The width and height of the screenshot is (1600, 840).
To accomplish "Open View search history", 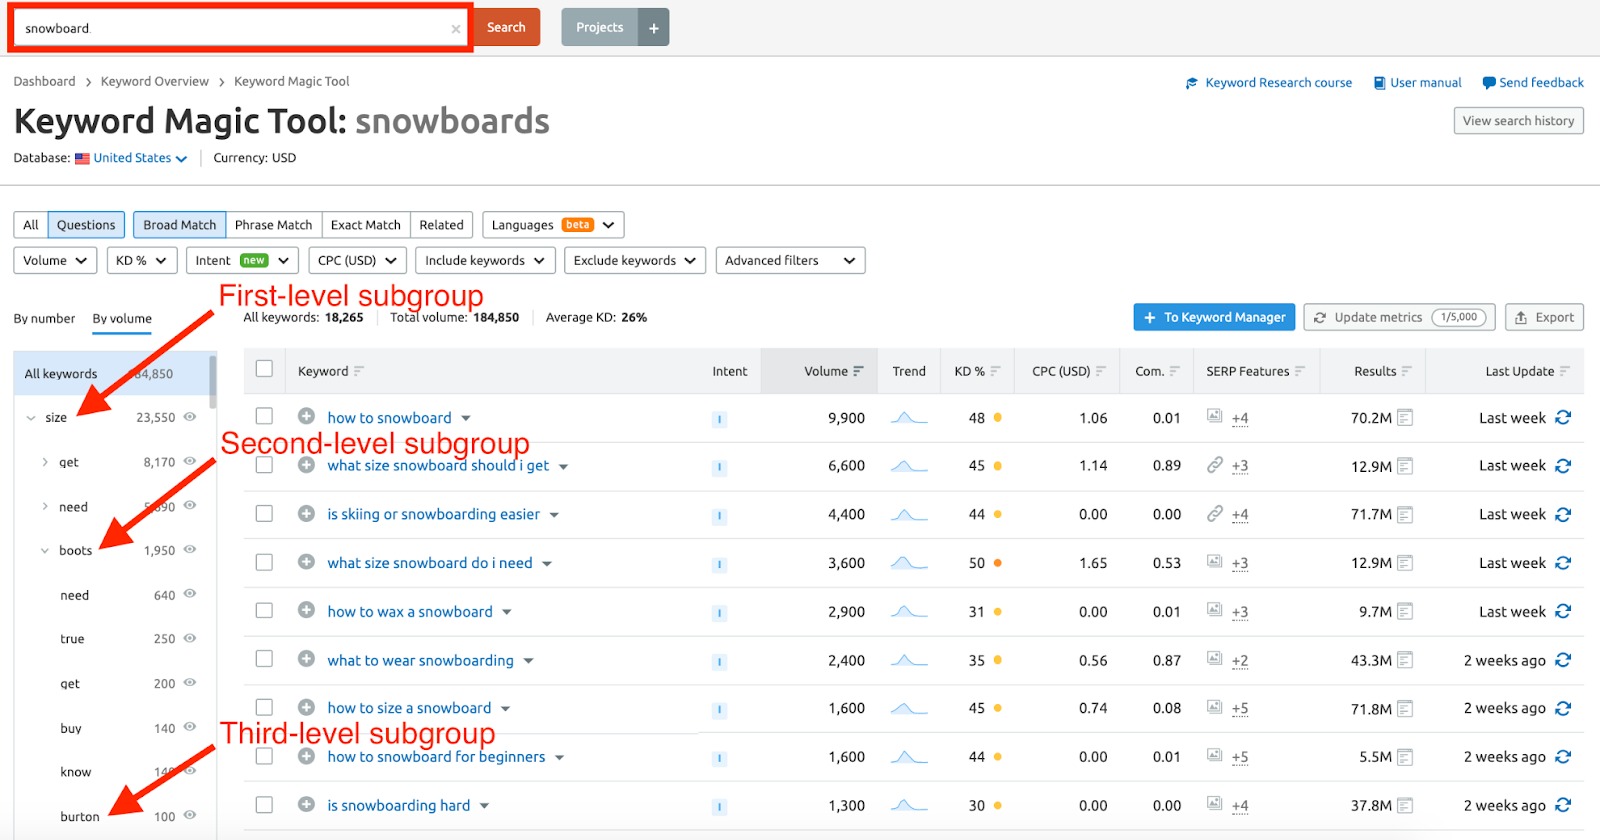I will [1518, 121].
